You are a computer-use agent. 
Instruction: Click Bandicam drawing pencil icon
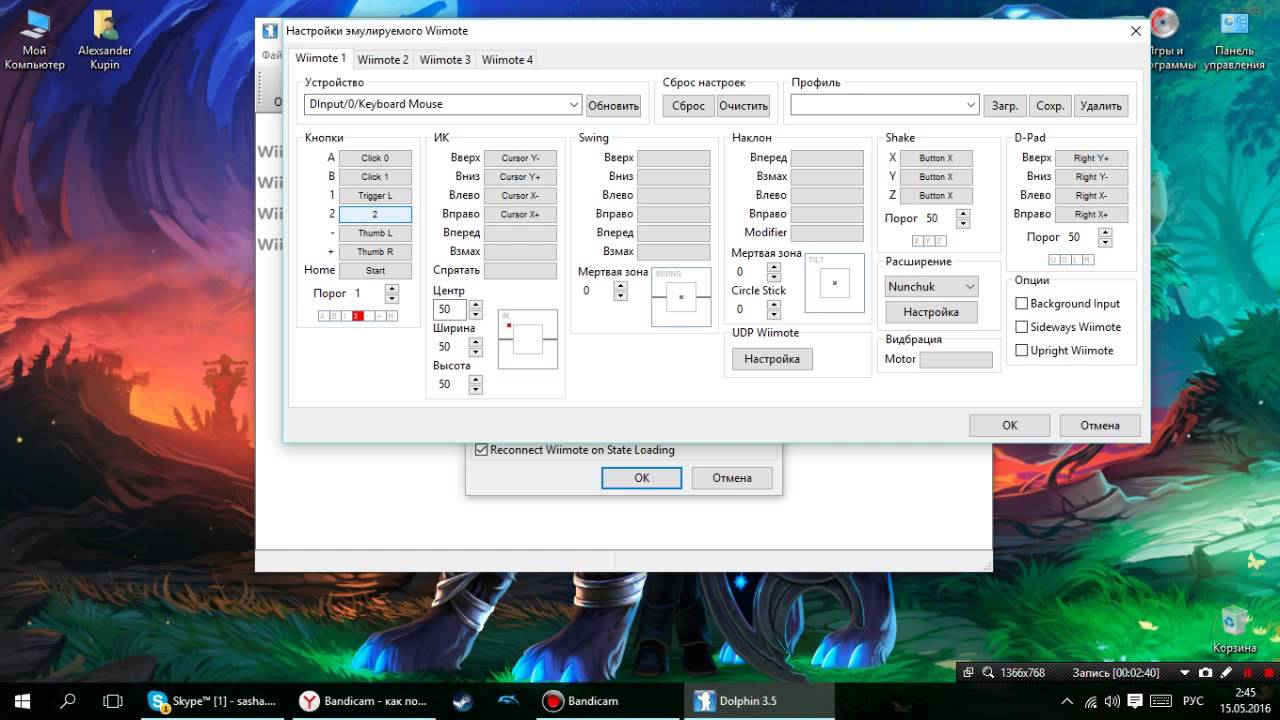pyautogui.click(x=1226, y=673)
